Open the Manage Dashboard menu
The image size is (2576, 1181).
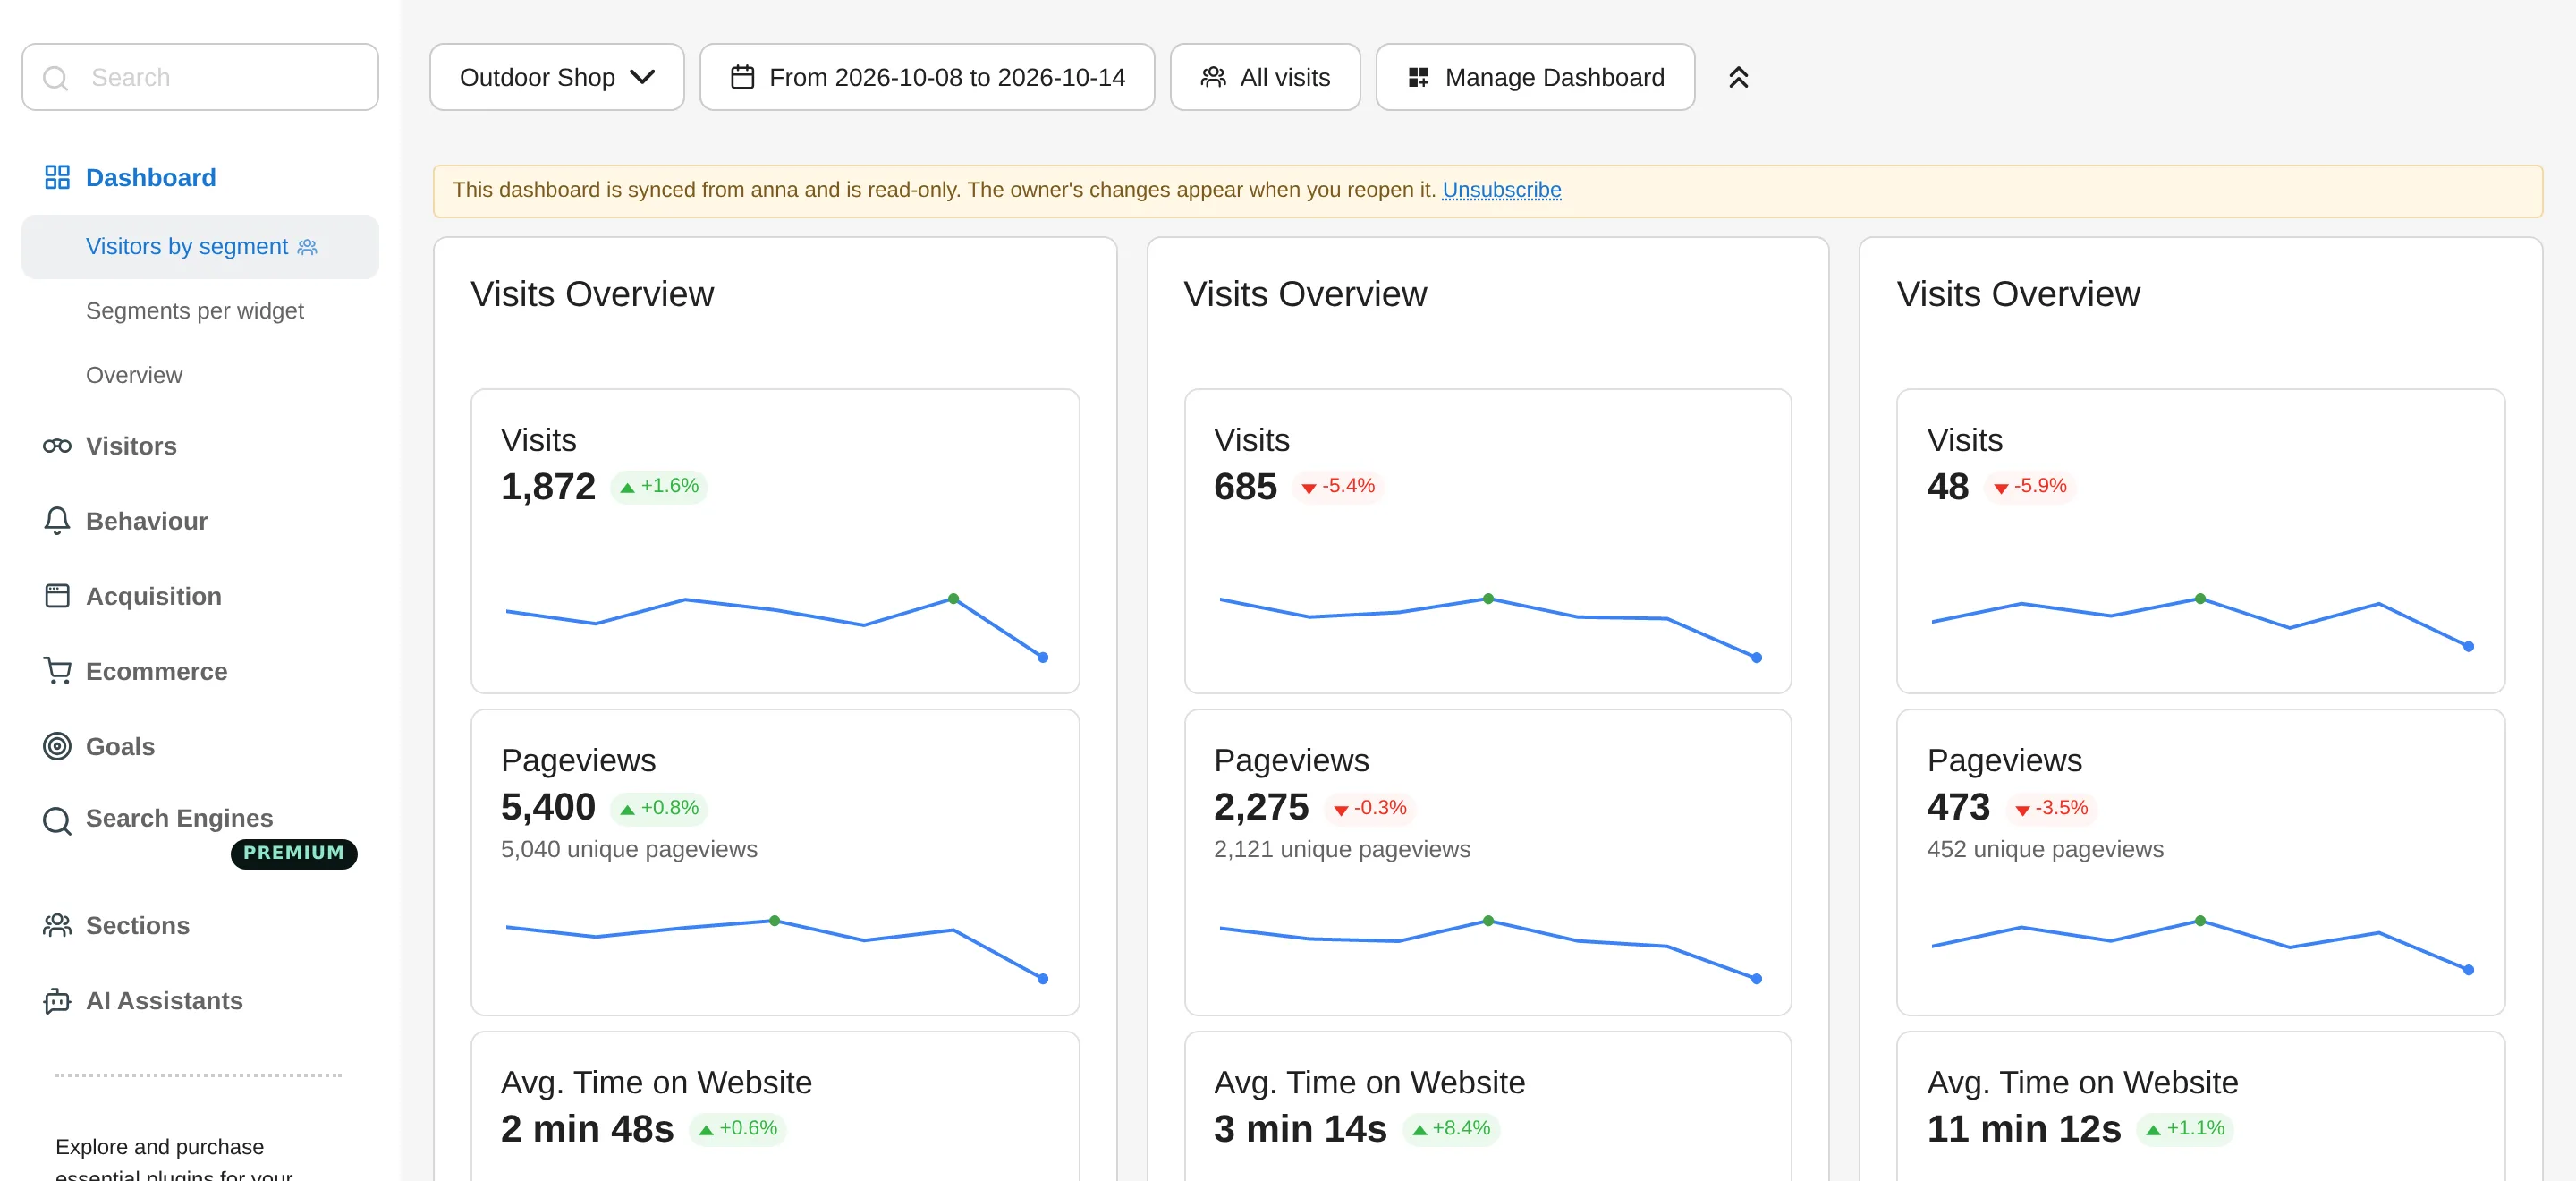[1535, 77]
